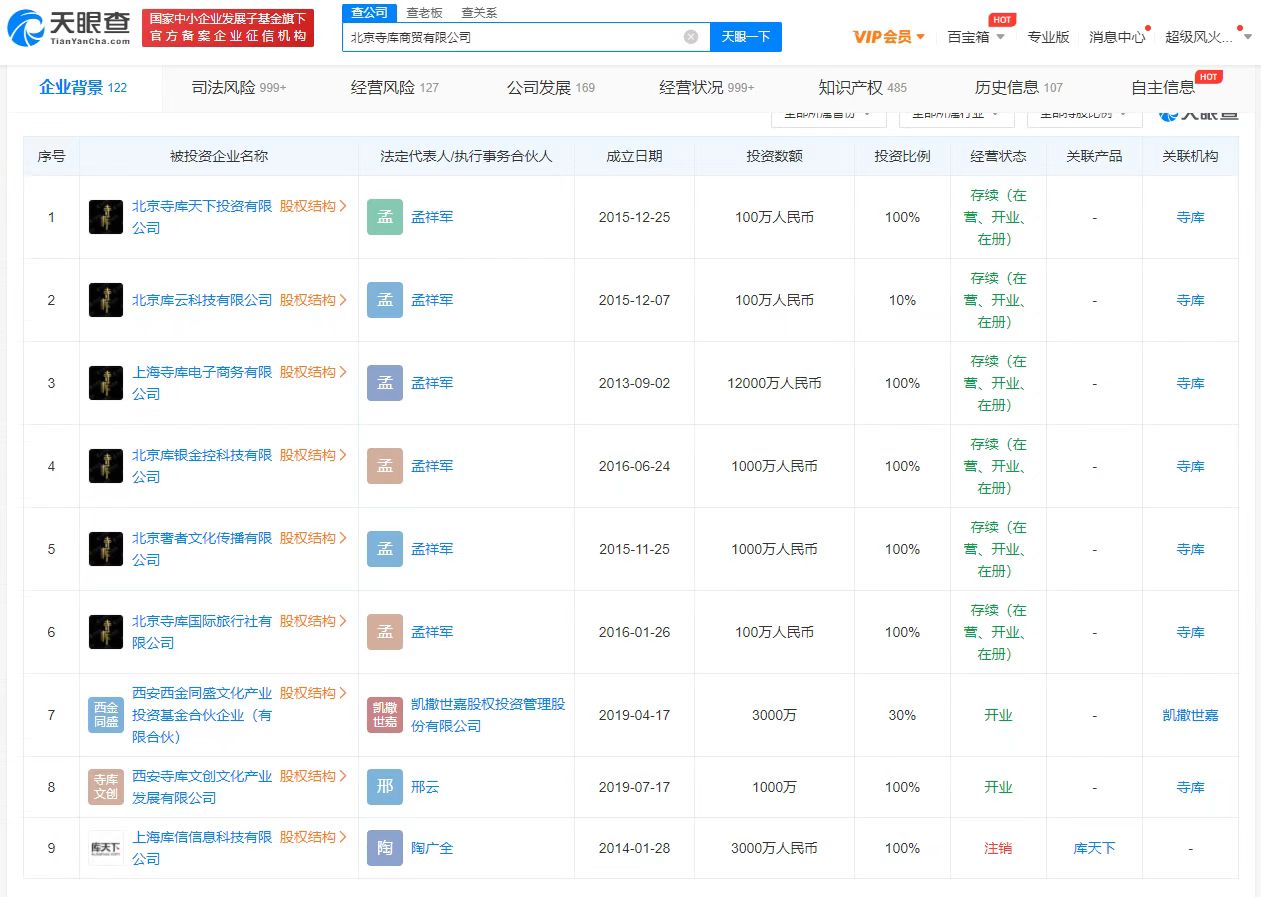The width and height of the screenshot is (1261, 897).
Task: Click 寺库文创 company logo in row 8
Action: (x=106, y=787)
